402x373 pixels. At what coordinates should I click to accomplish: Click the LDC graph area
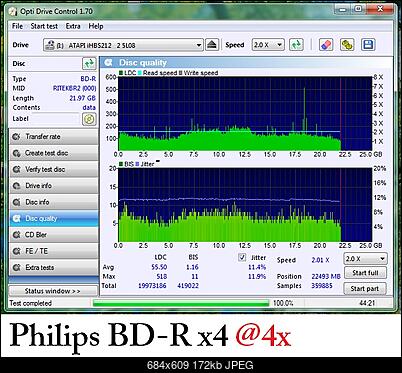(245, 113)
